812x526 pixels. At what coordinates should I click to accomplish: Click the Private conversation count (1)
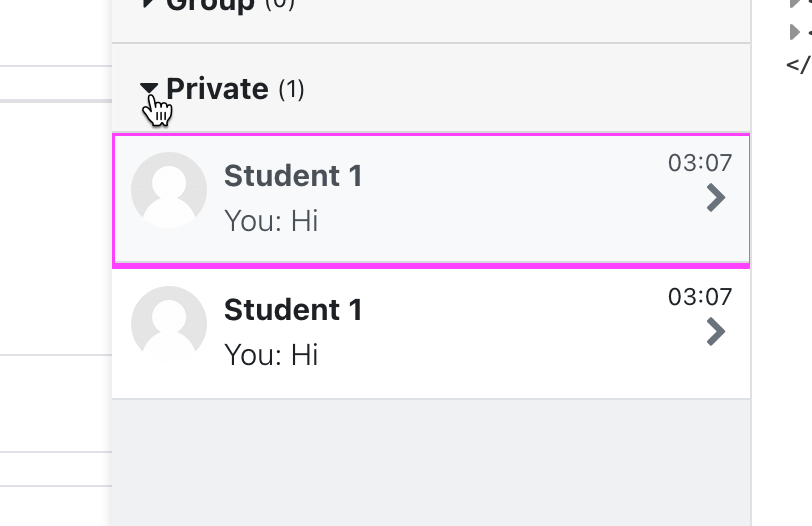click(x=291, y=90)
